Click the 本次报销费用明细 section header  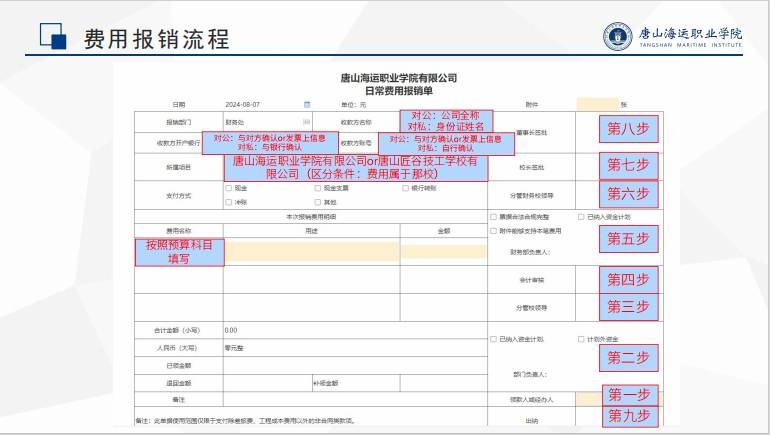pyautogui.click(x=311, y=217)
